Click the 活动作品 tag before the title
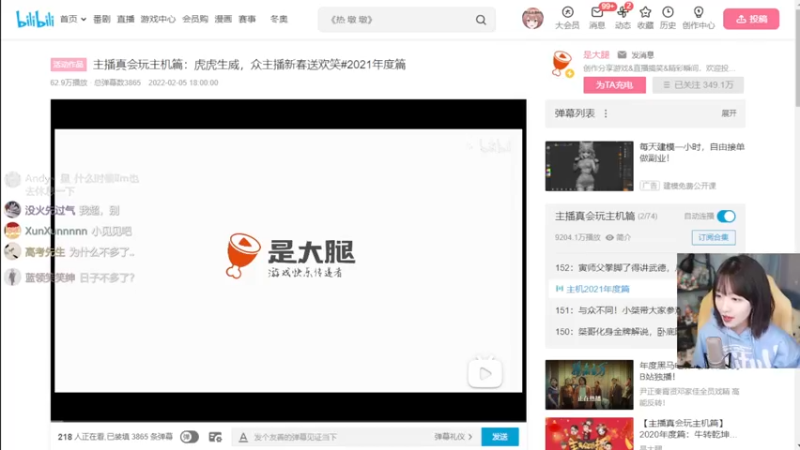Viewport: 800px width, 450px height. pos(68,65)
